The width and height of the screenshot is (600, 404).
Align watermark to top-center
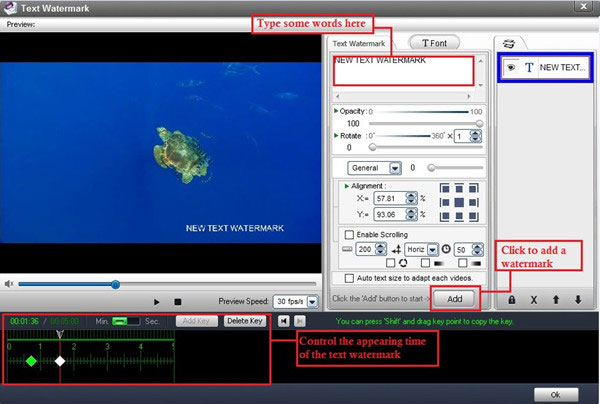pos(459,188)
